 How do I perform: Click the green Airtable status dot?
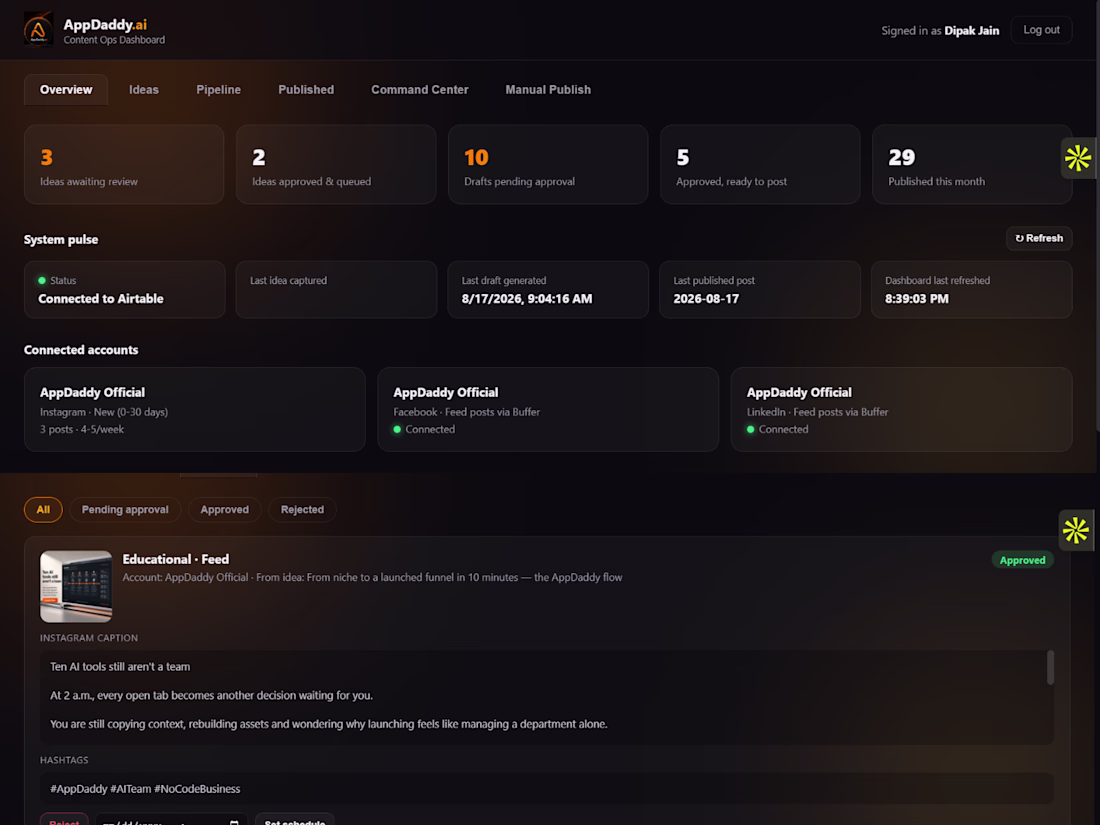tap(42, 281)
